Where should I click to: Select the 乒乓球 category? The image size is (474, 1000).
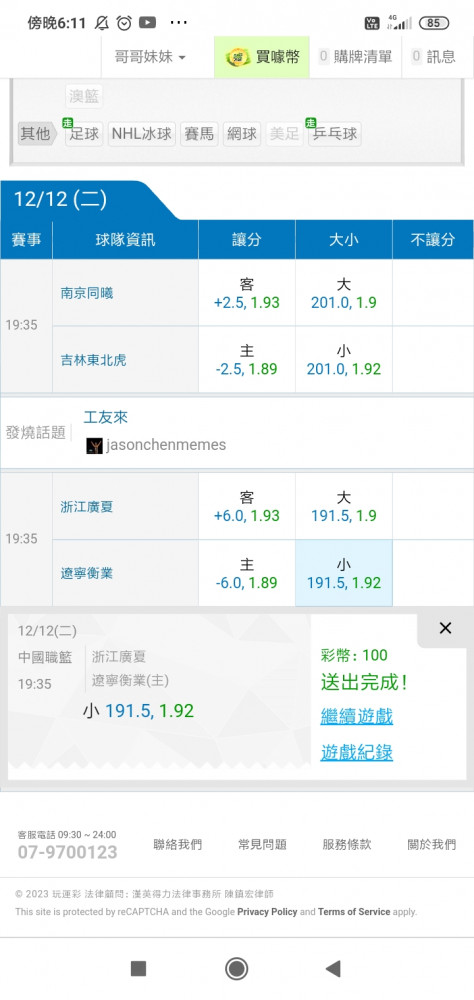click(x=334, y=134)
